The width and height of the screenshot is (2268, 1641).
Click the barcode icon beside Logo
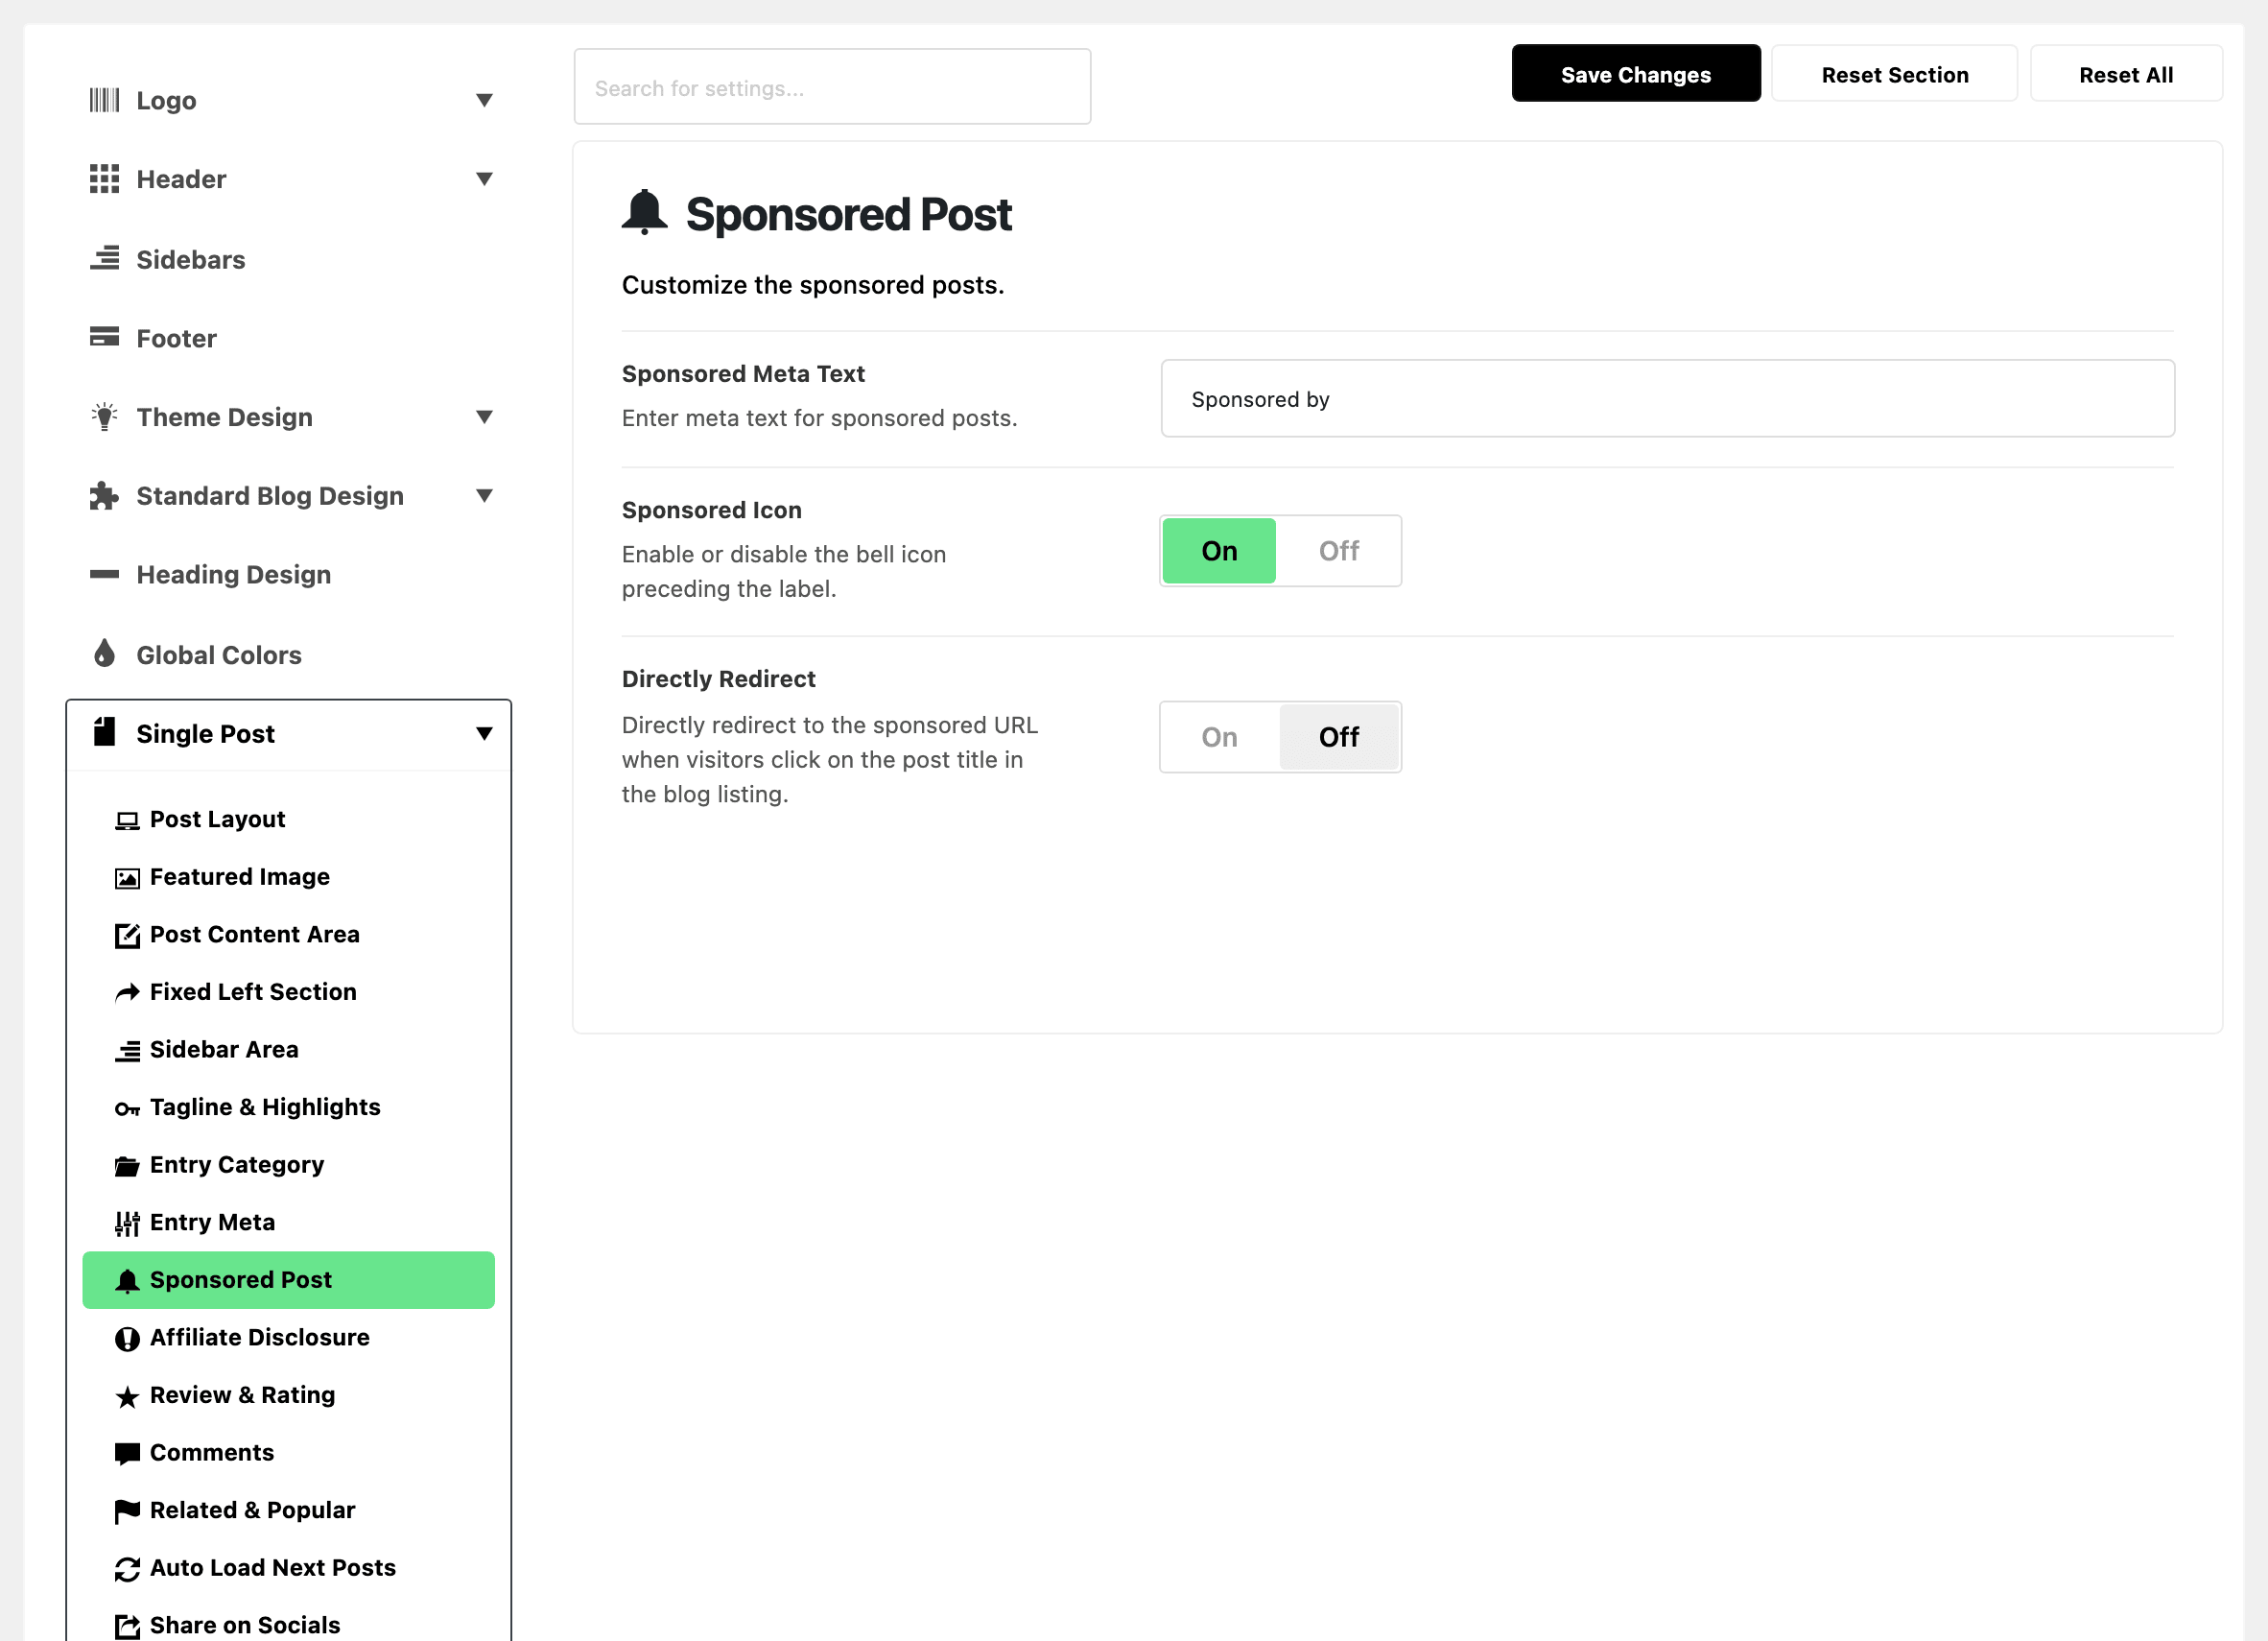pos(104,100)
